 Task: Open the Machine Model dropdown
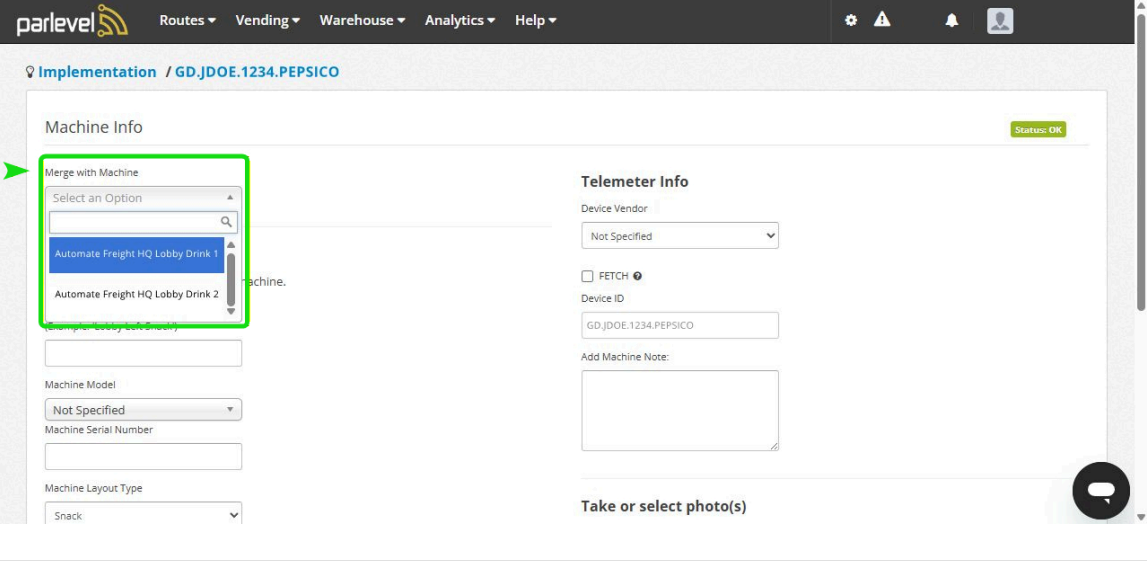pos(143,410)
